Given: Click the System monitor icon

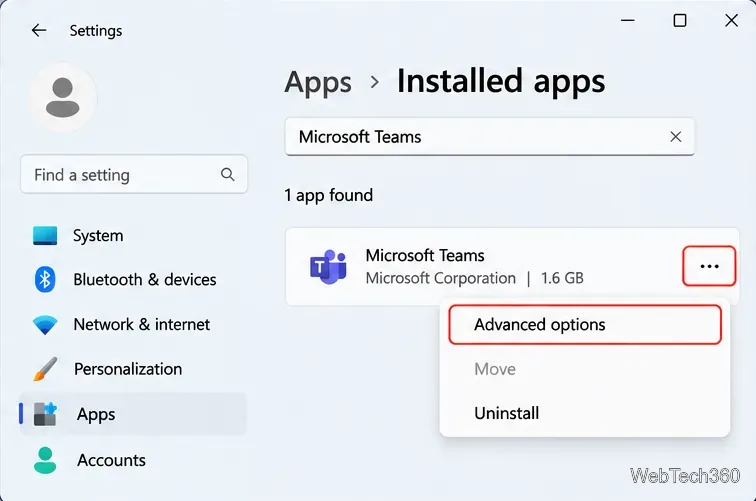Looking at the screenshot, I should [45, 236].
